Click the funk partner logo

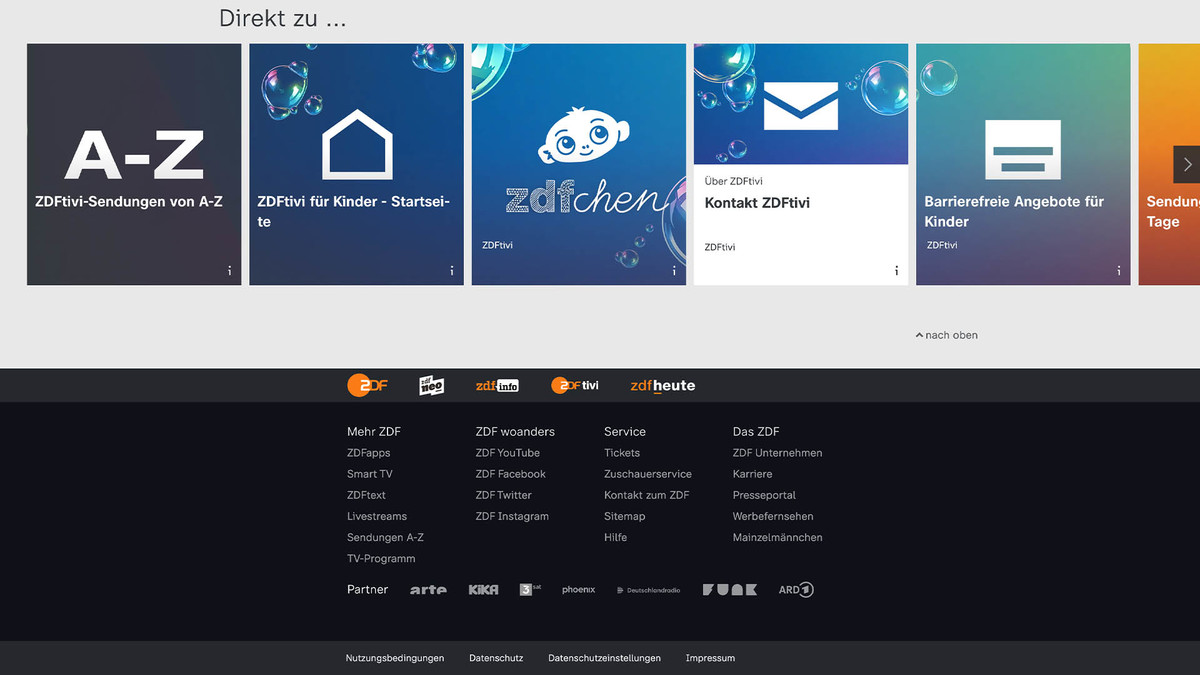[x=729, y=589]
